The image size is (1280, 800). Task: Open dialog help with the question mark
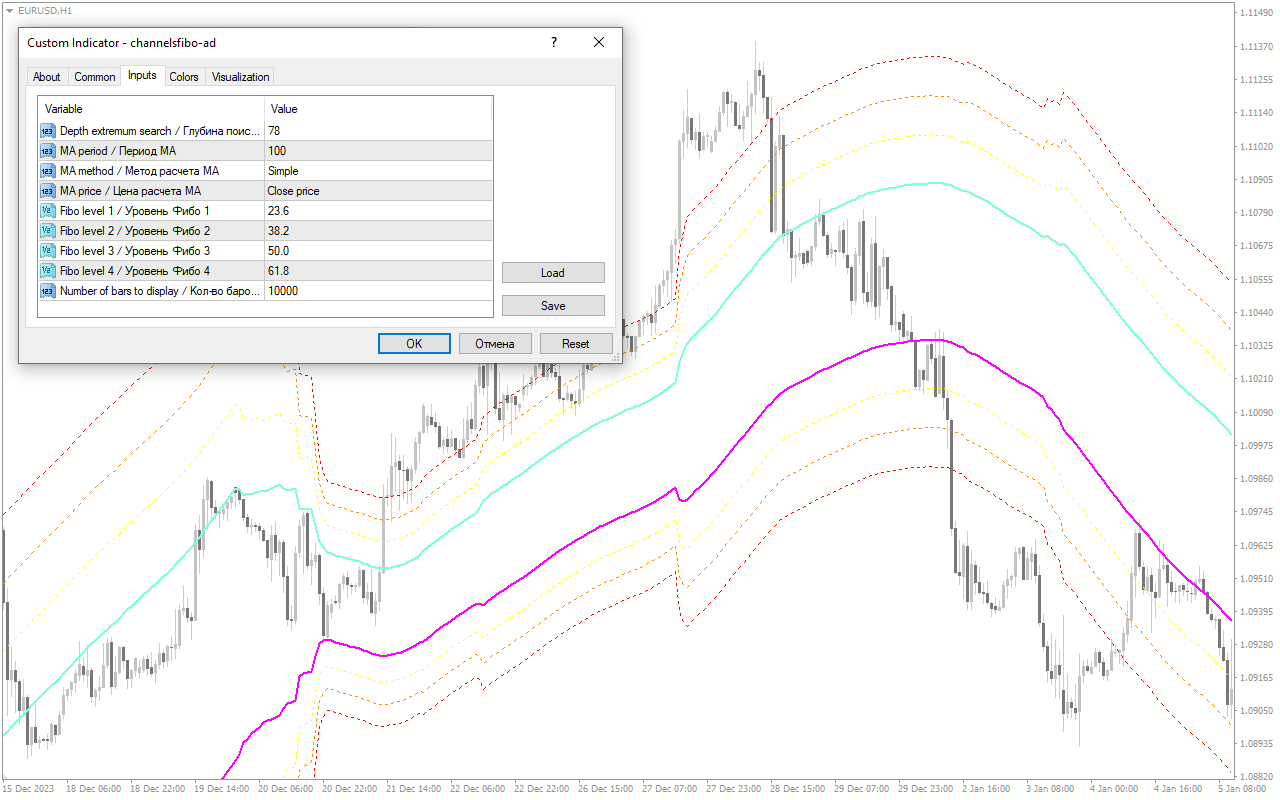554,42
